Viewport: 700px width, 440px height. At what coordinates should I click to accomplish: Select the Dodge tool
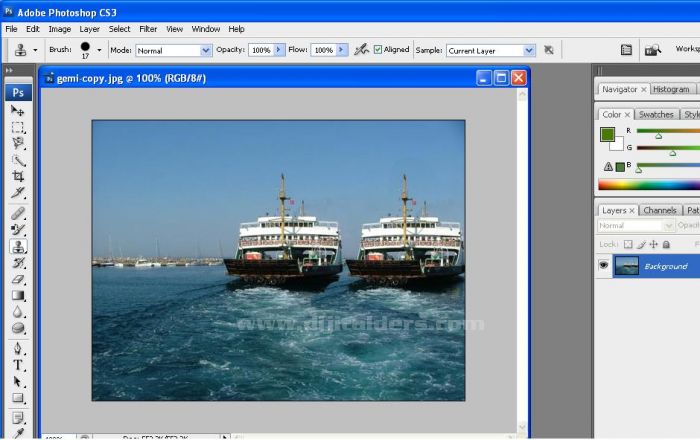pyautogui.click(x=18, y=328)
